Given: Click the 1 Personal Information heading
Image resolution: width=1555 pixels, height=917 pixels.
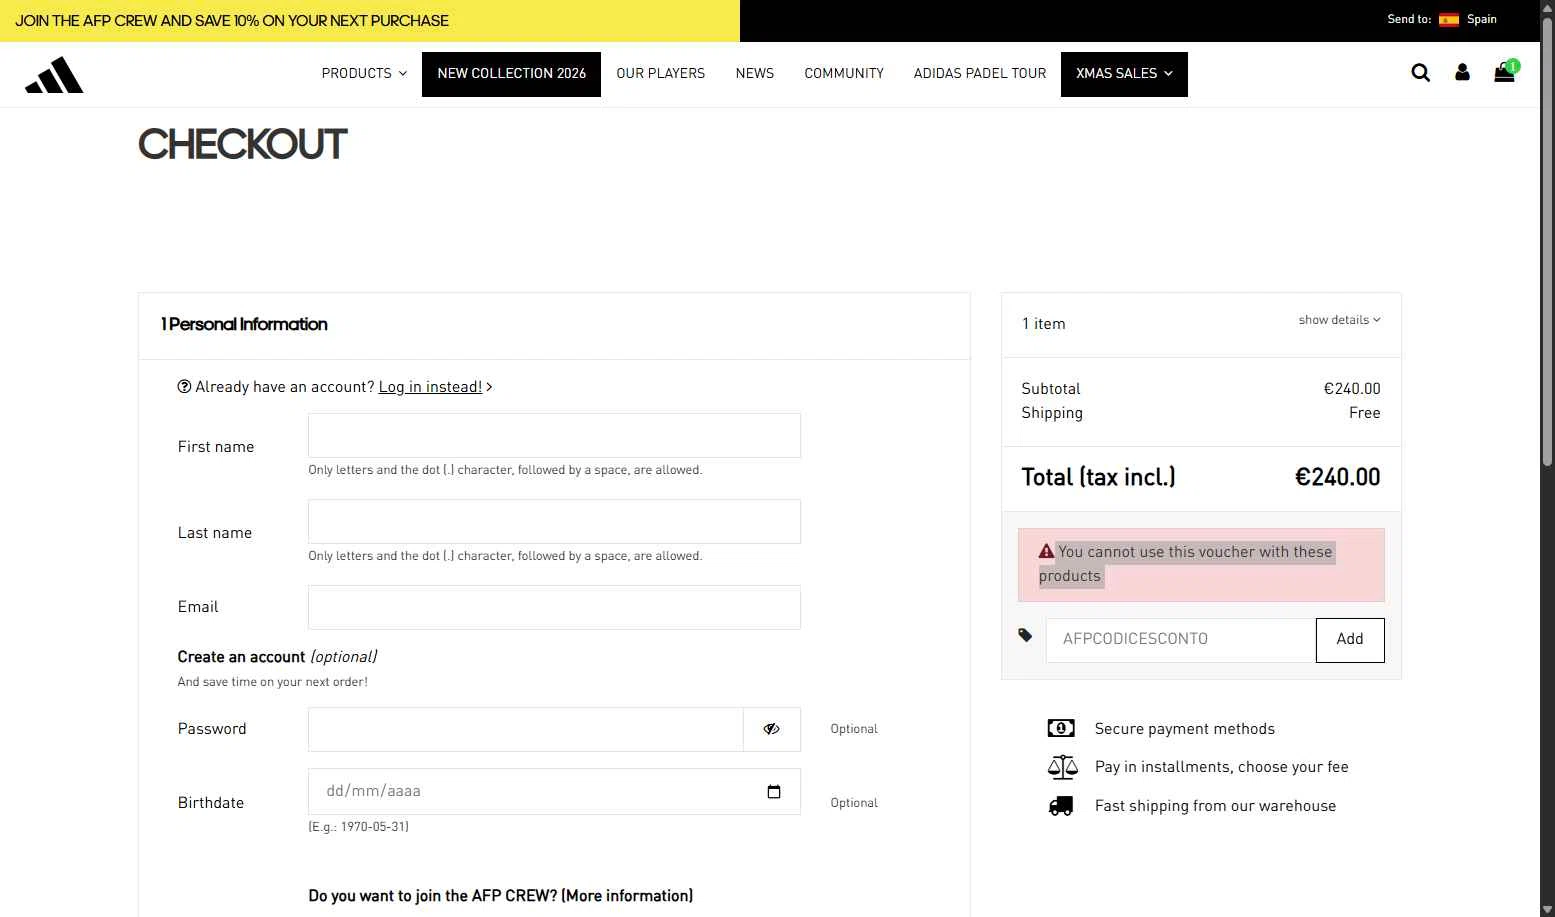Looking at the screenshot, I should click(x=244, y=324).
